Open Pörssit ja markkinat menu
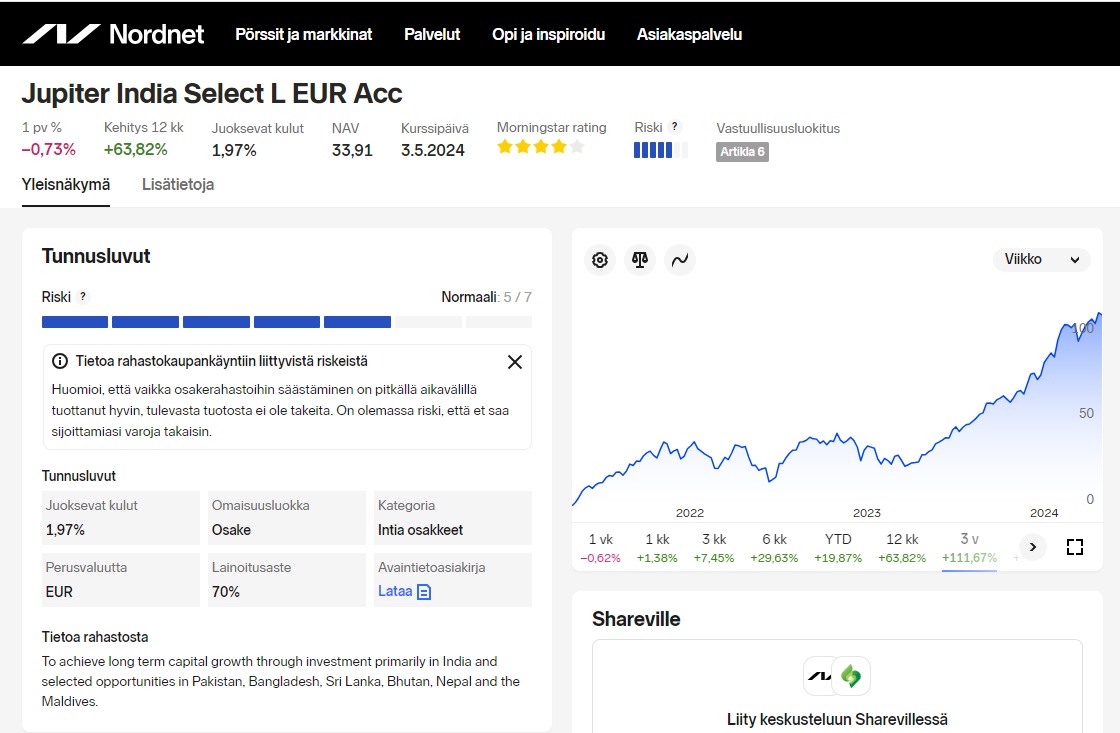Screen dimensions: 1120x733 point(303,34)
